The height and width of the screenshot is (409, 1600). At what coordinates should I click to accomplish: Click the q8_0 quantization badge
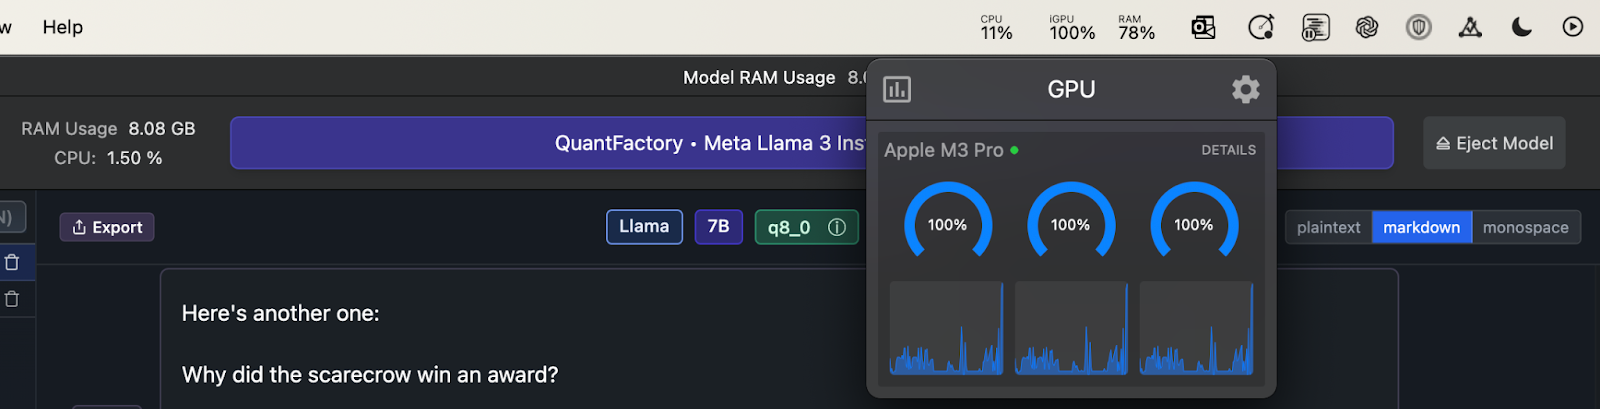tap(807, 227)
